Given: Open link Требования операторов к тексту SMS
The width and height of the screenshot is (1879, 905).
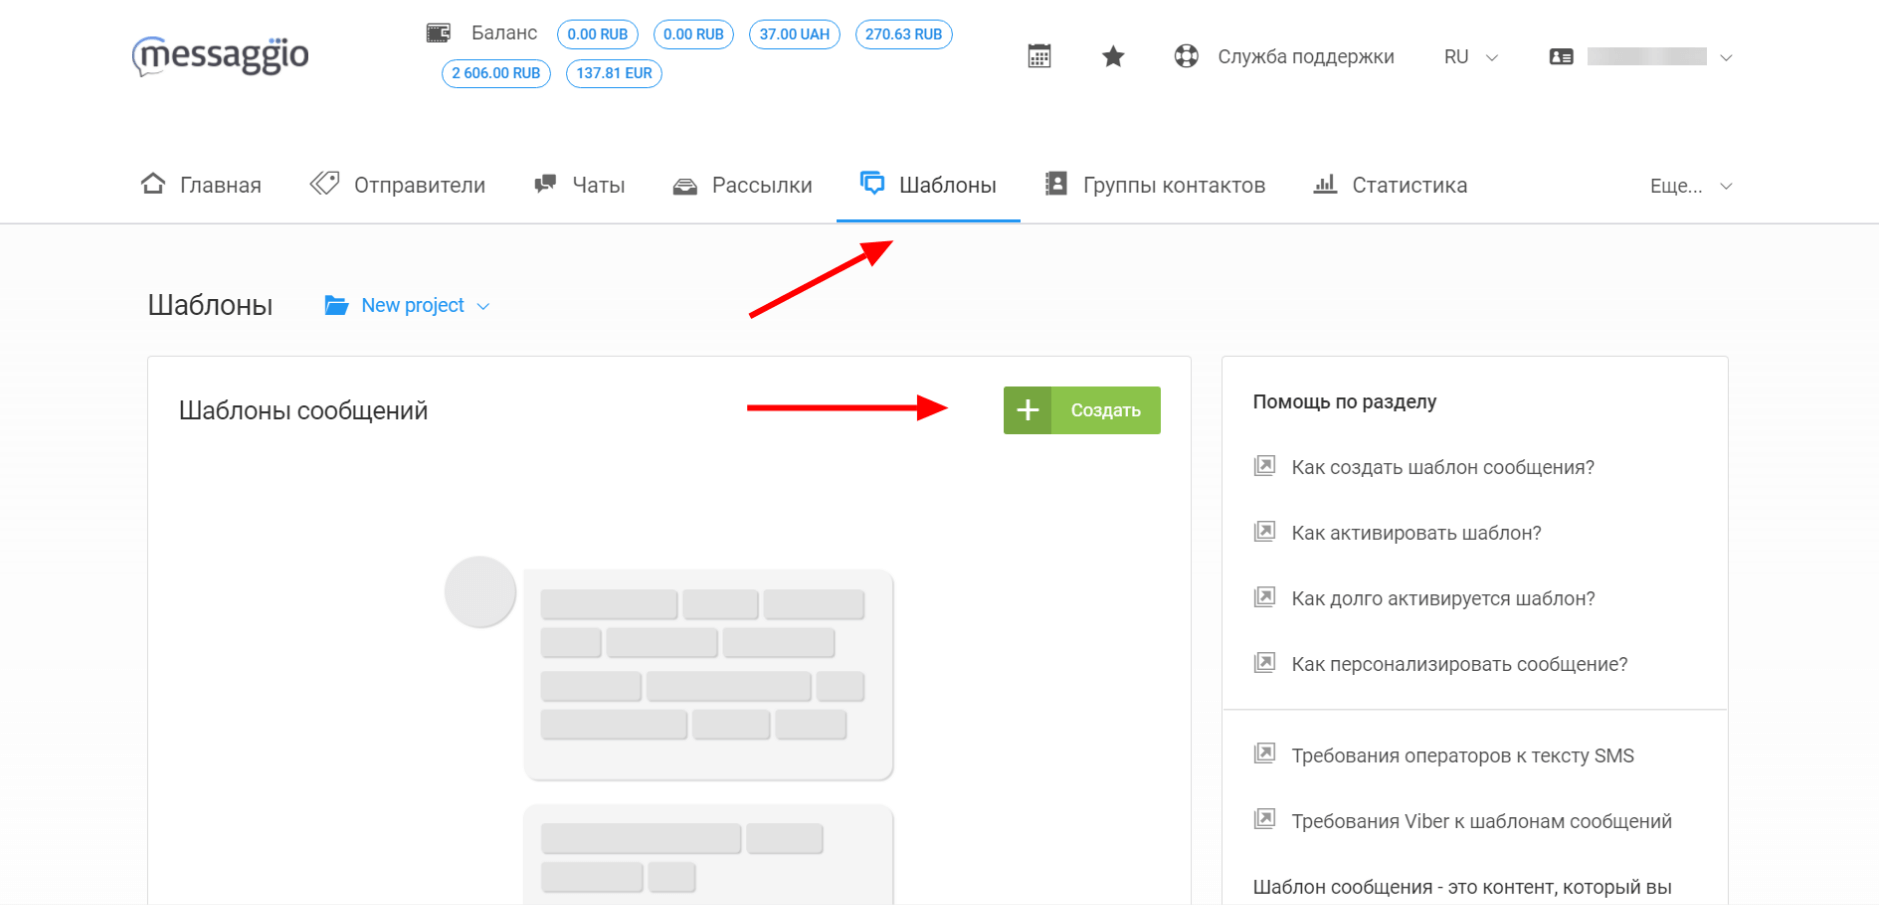Looking at the screenshot, I should [x=1463, y=756].
